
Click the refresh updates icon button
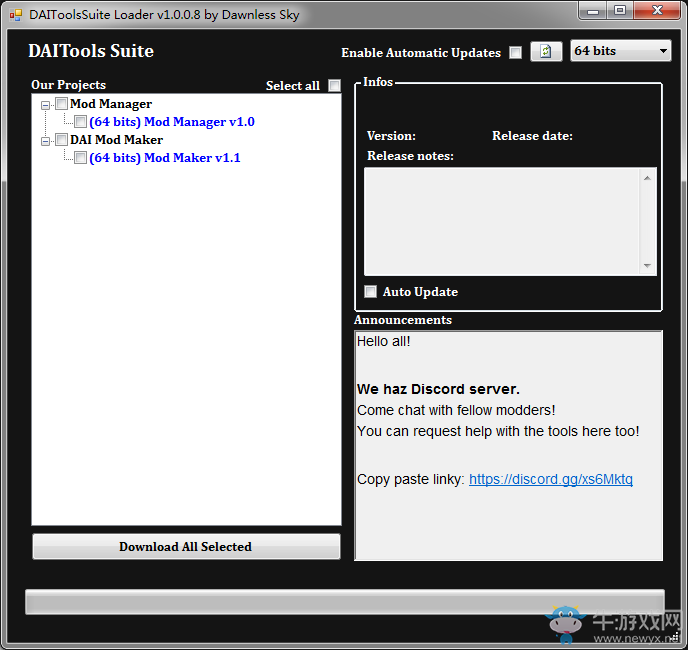point(546,52)
